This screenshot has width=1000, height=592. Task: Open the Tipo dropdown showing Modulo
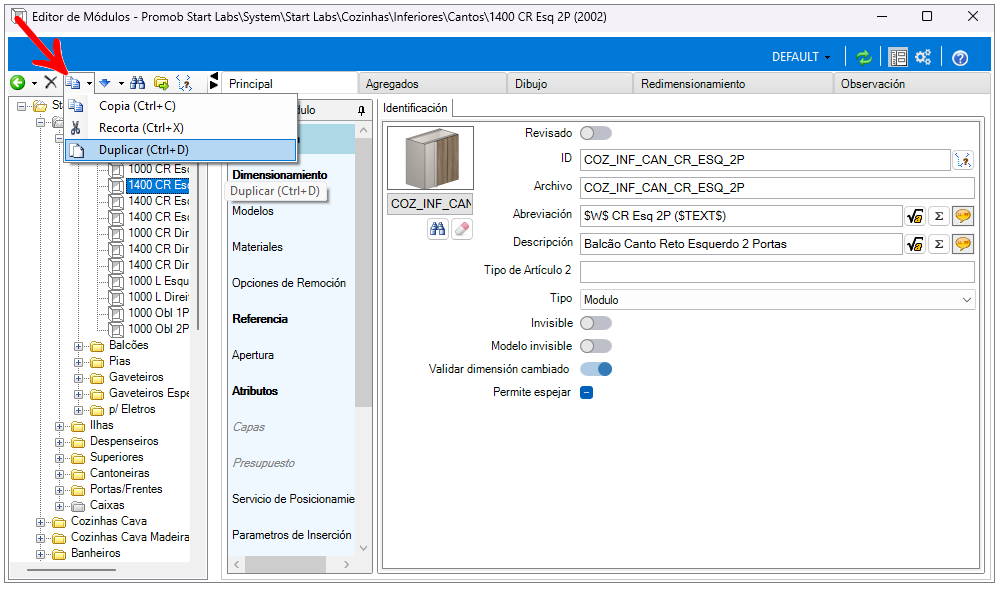pyautogui.click(x=777, y=299)
